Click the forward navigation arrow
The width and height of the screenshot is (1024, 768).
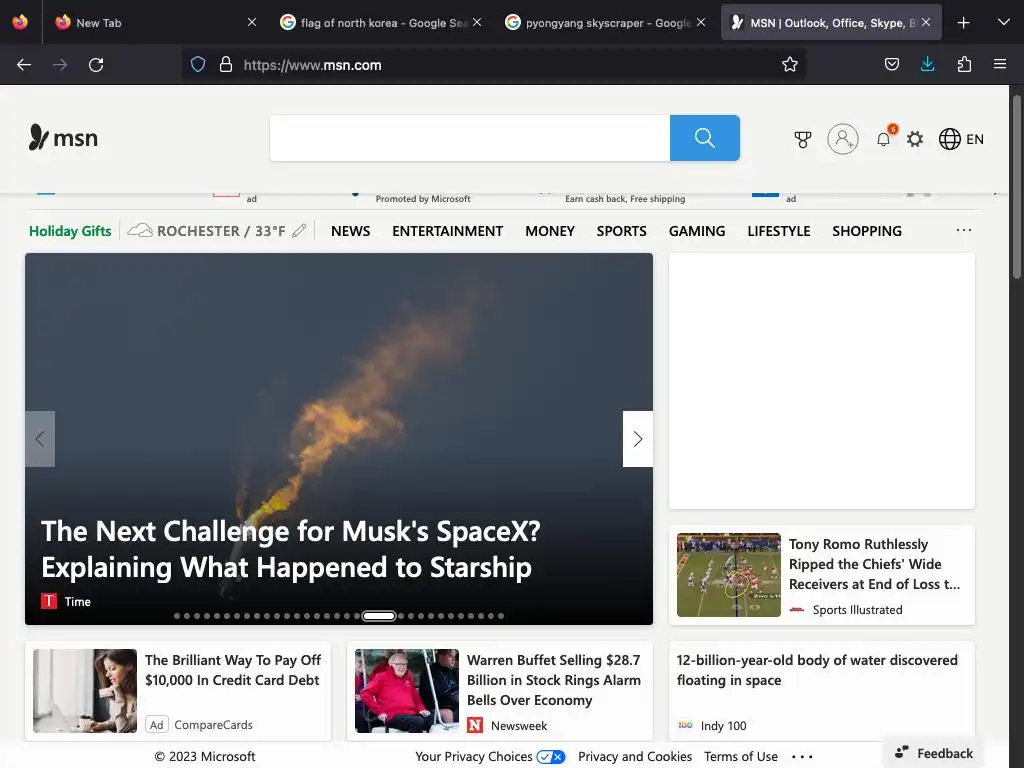(x=60, y=65)
